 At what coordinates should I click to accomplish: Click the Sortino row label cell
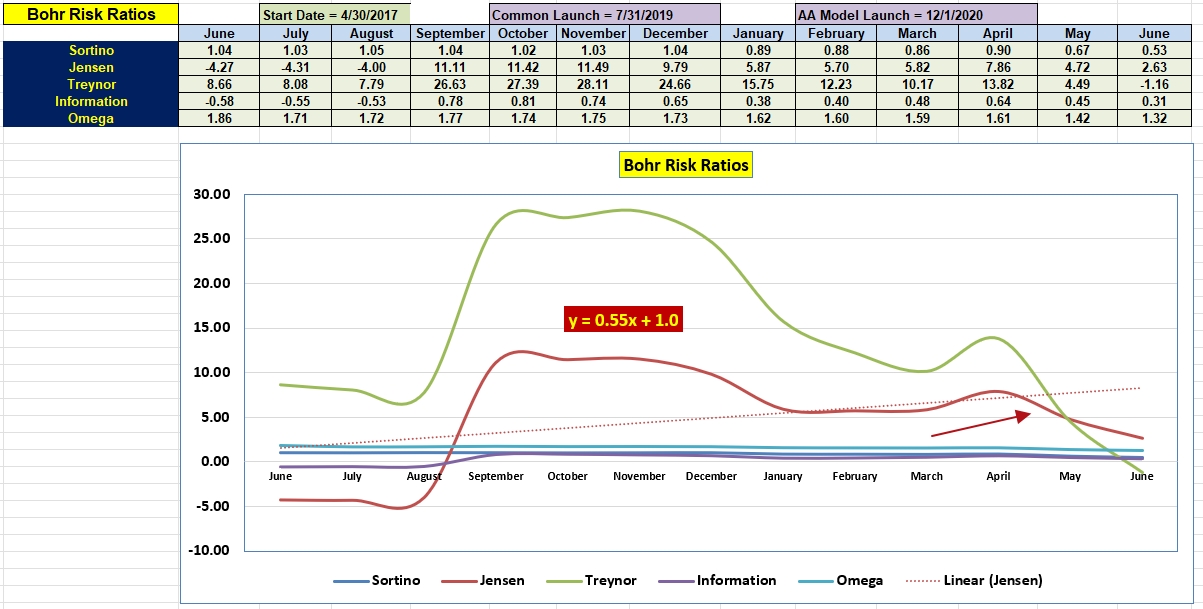tap(91, 50)
